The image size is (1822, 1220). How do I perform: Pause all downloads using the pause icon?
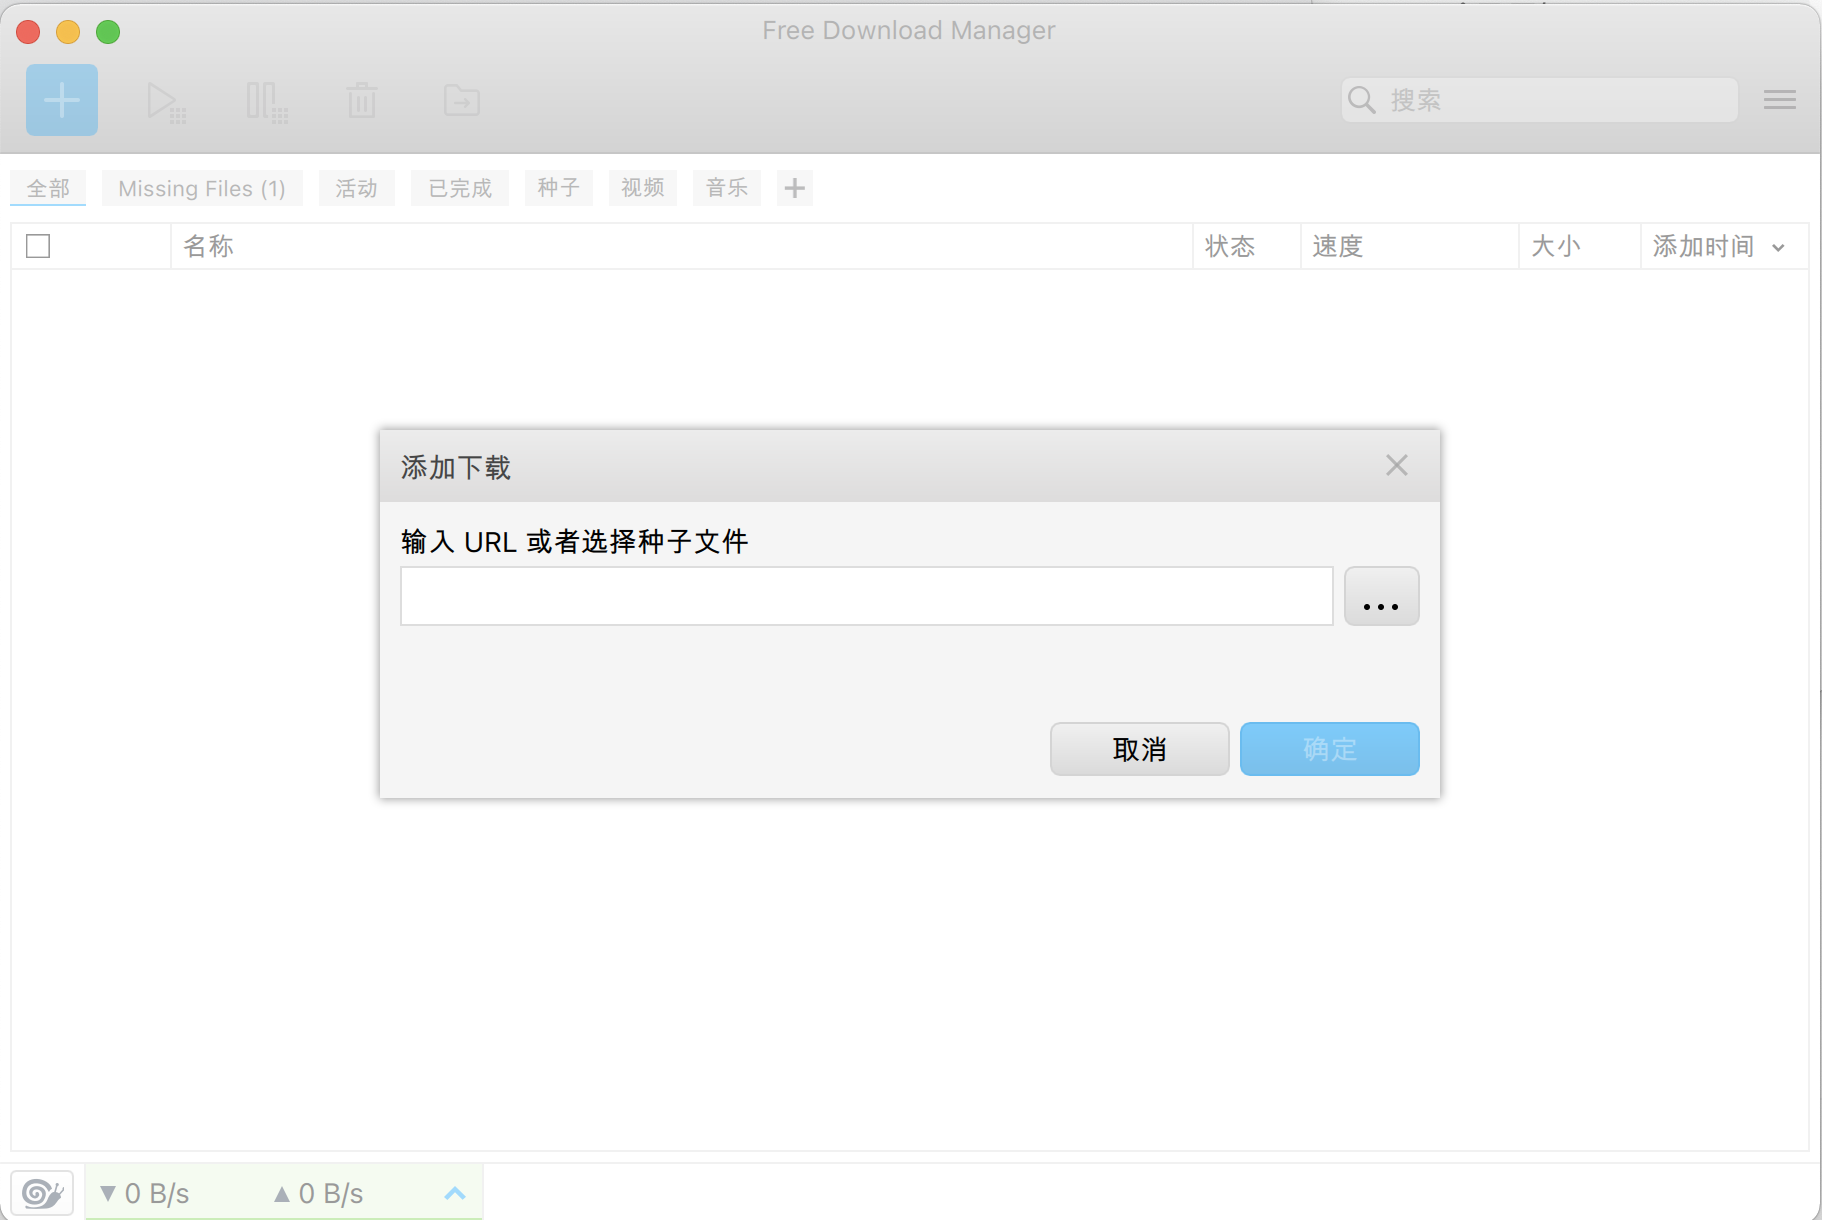click(266, 102)
